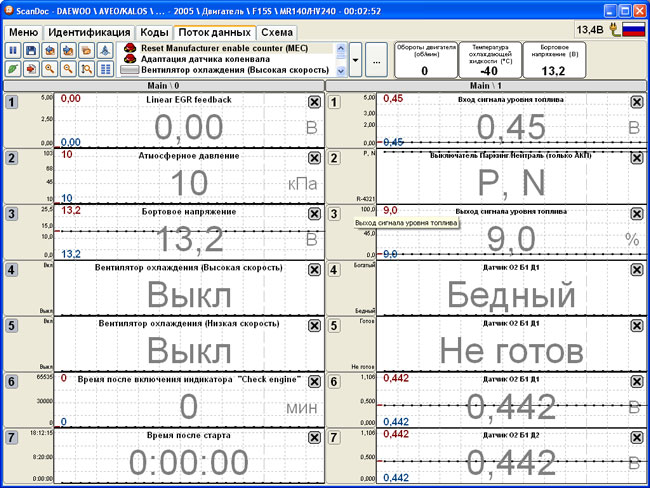Select Reset Manufacturer enable counter (MEC) item
Viewport: 650px width, 488px height.
click(x=232, y=48)
